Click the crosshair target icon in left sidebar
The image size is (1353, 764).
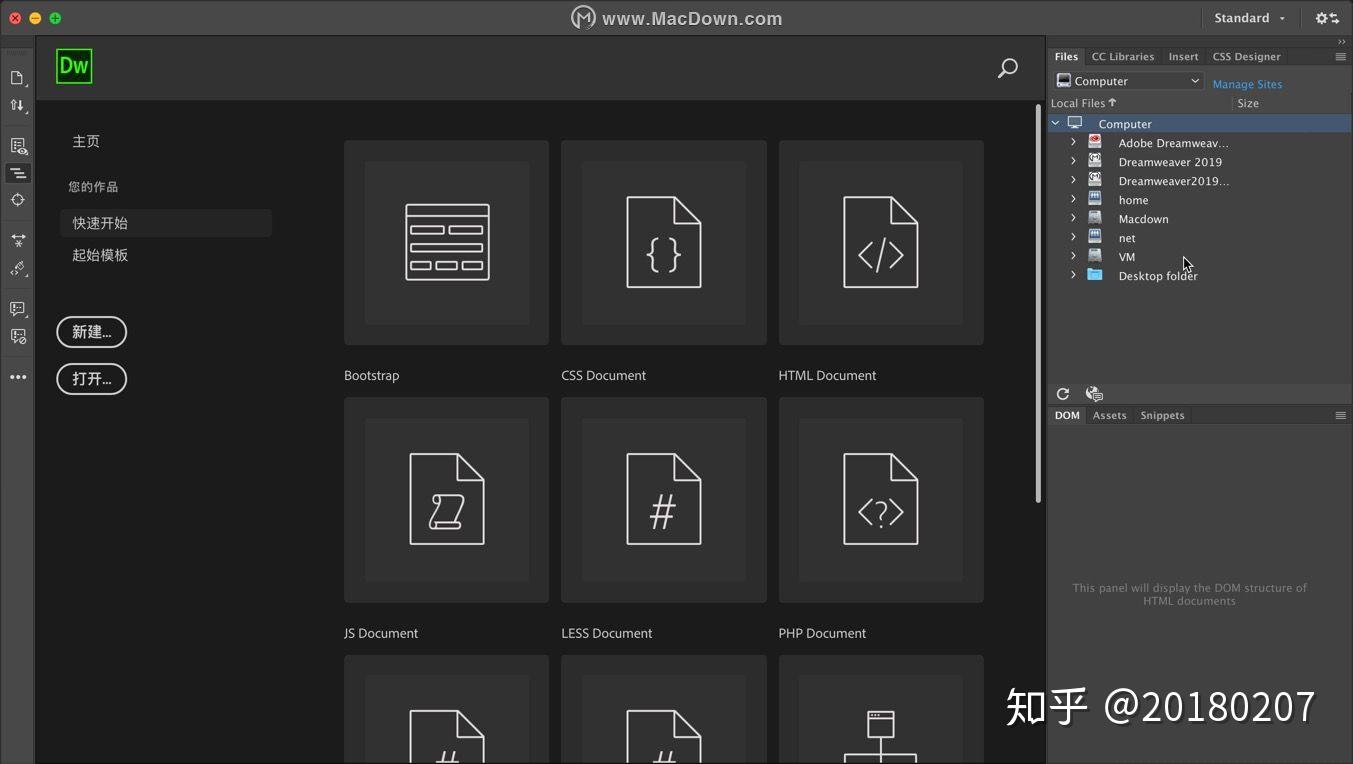pos(17,199)
